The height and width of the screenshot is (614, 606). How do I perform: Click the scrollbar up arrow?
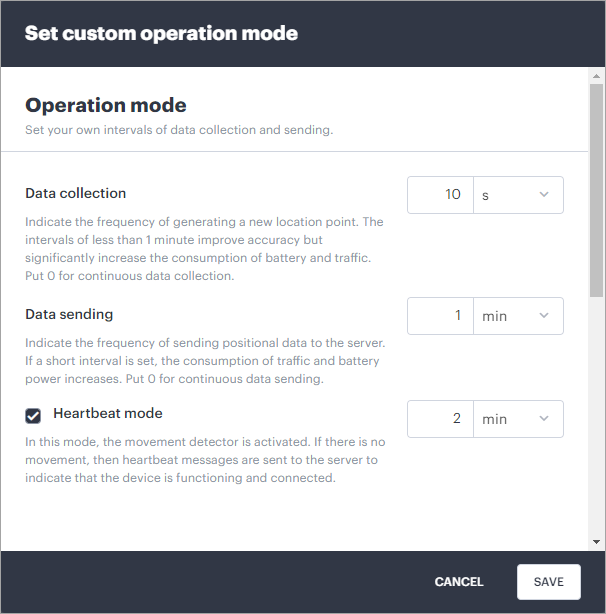(x=596, y=76)
